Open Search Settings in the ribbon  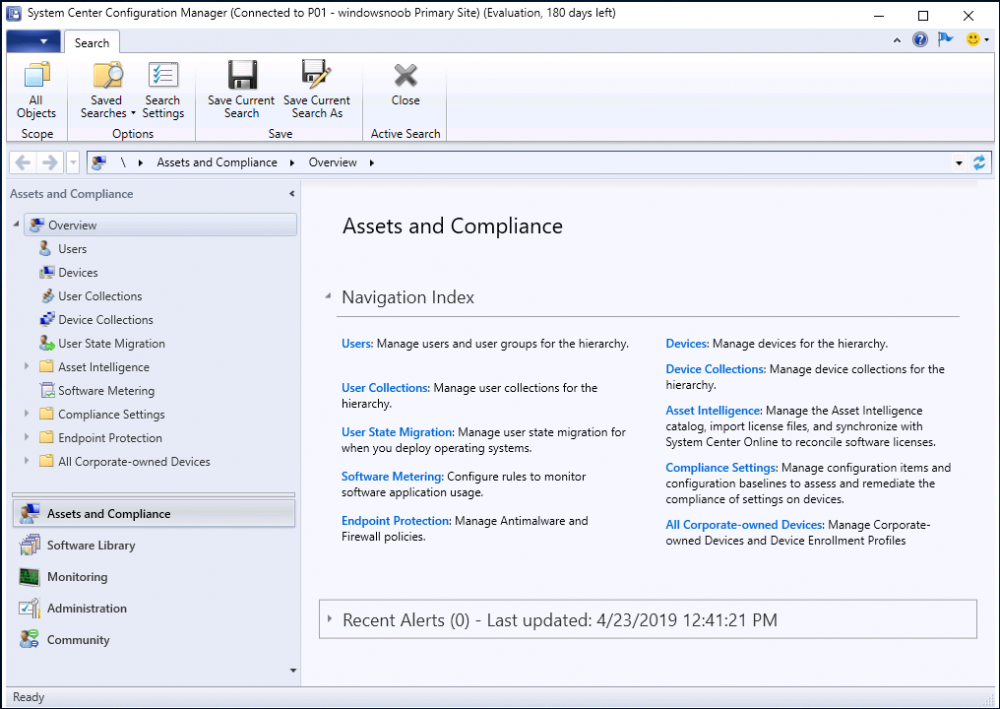click(163, 89)
